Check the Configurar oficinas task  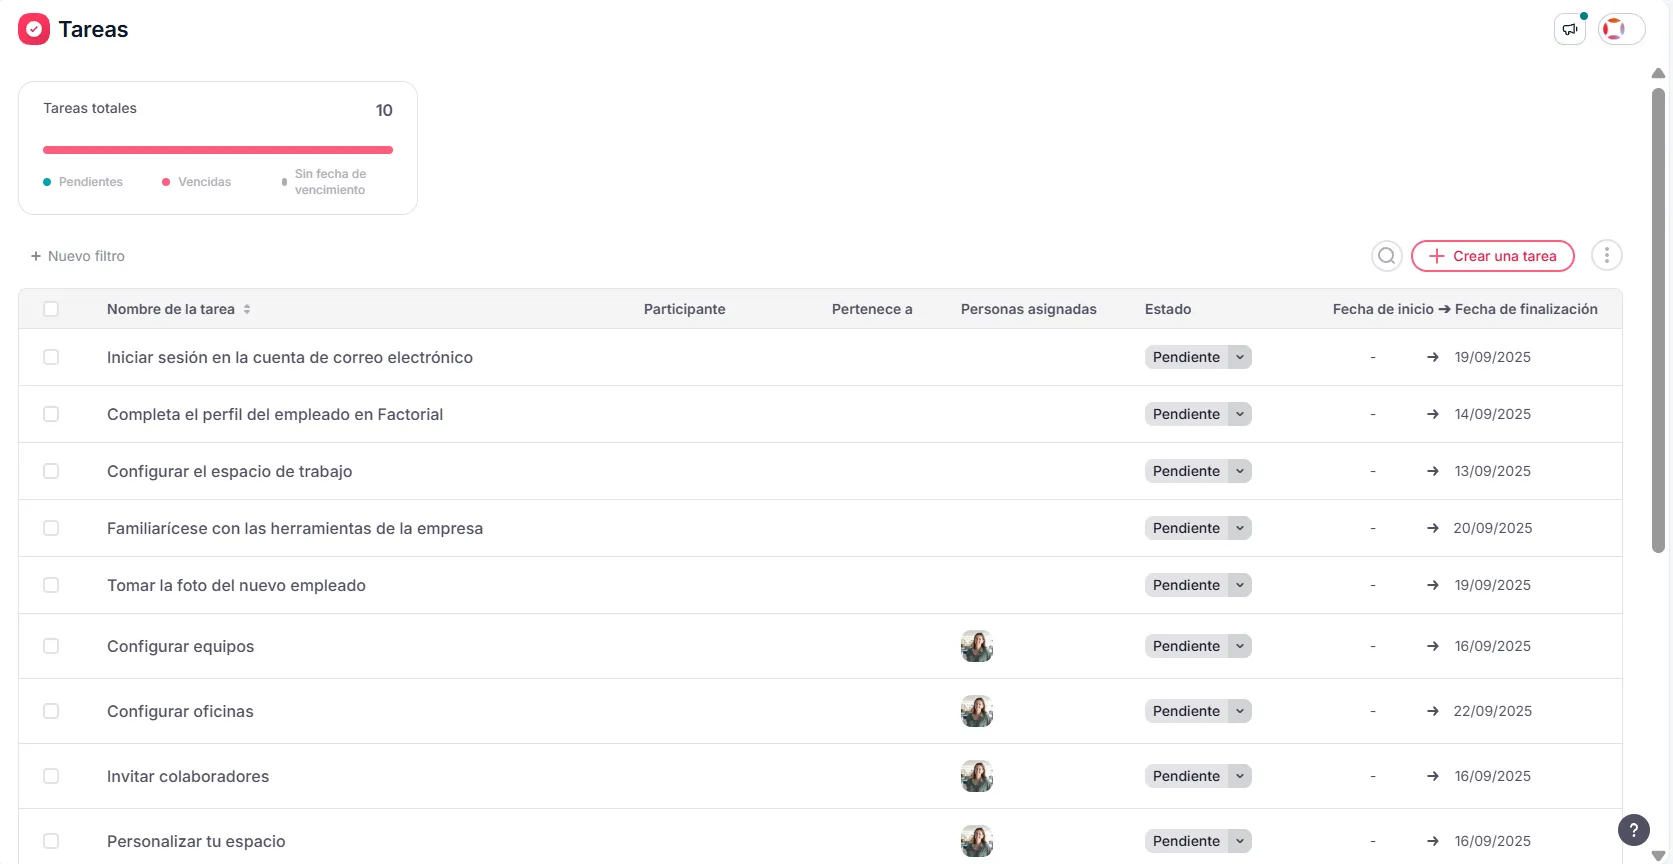[x=51, y=711]
